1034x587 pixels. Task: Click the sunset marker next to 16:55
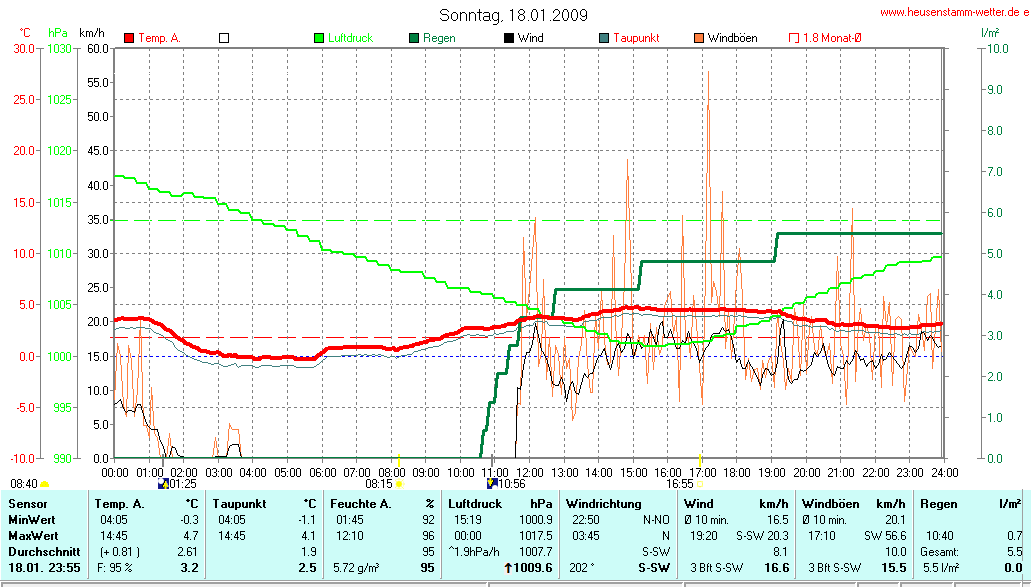click(x=700, y=483)
